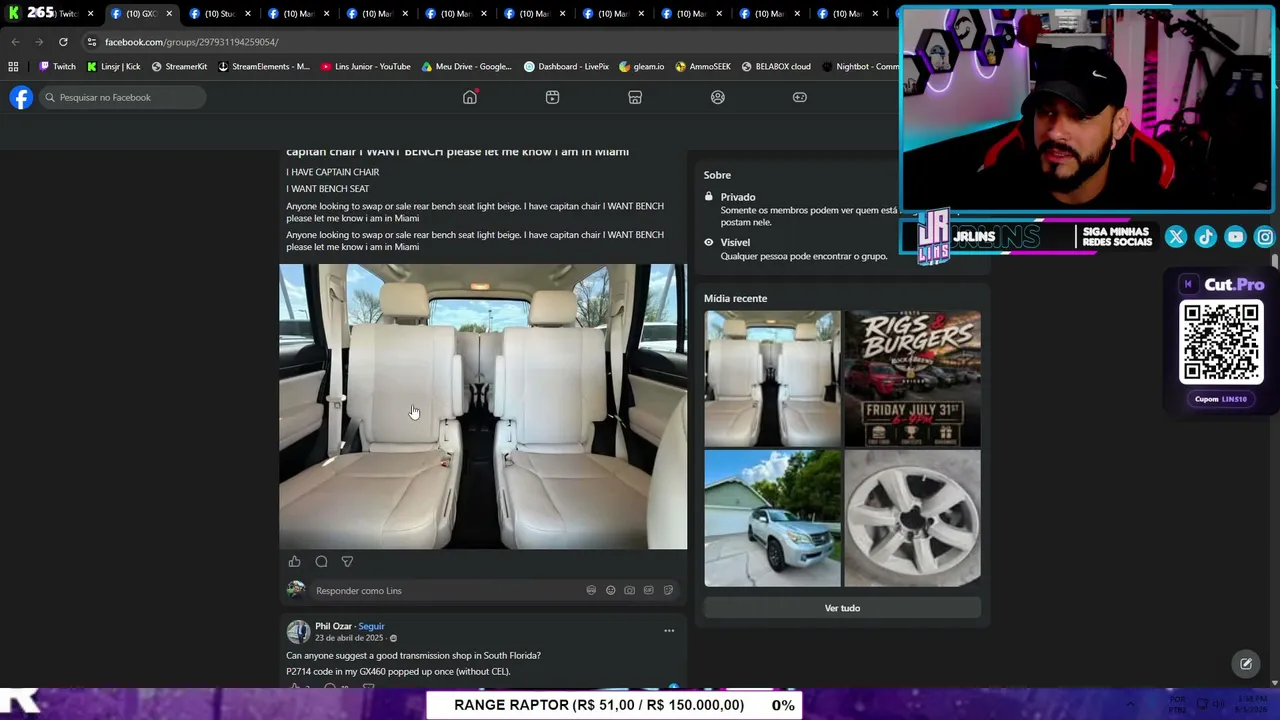
Task: Share the captain chair seat post
Action: point(347,562)
